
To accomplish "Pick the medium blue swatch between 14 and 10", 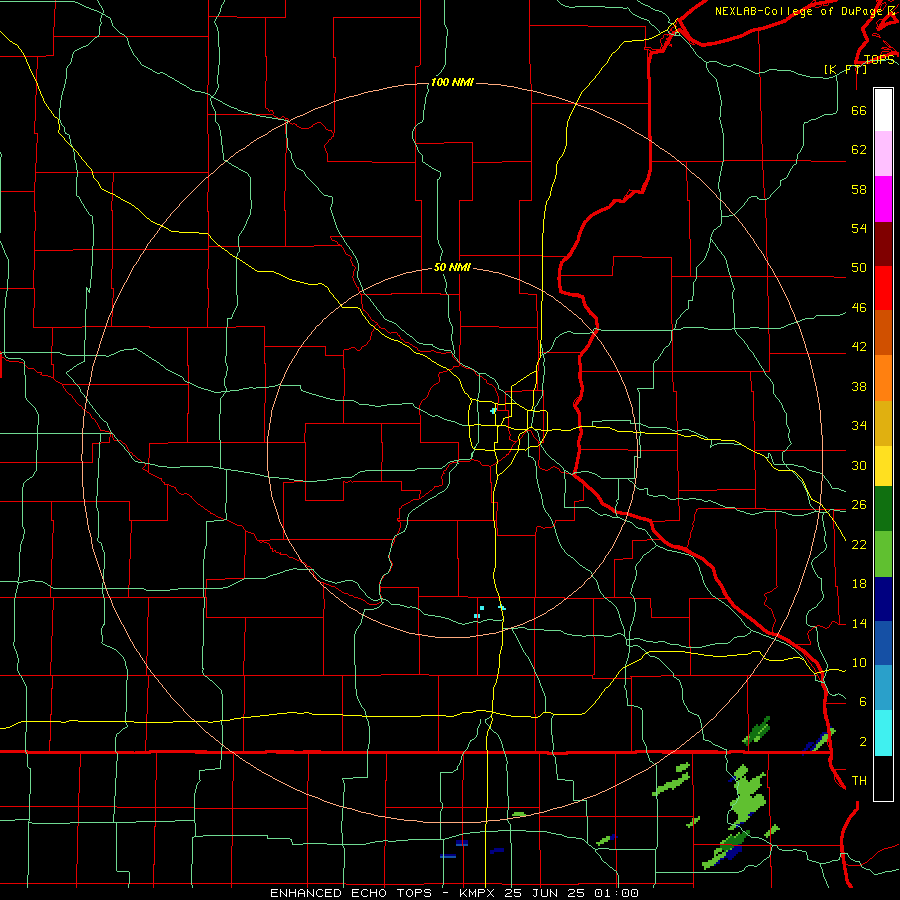I will (883, 643).
